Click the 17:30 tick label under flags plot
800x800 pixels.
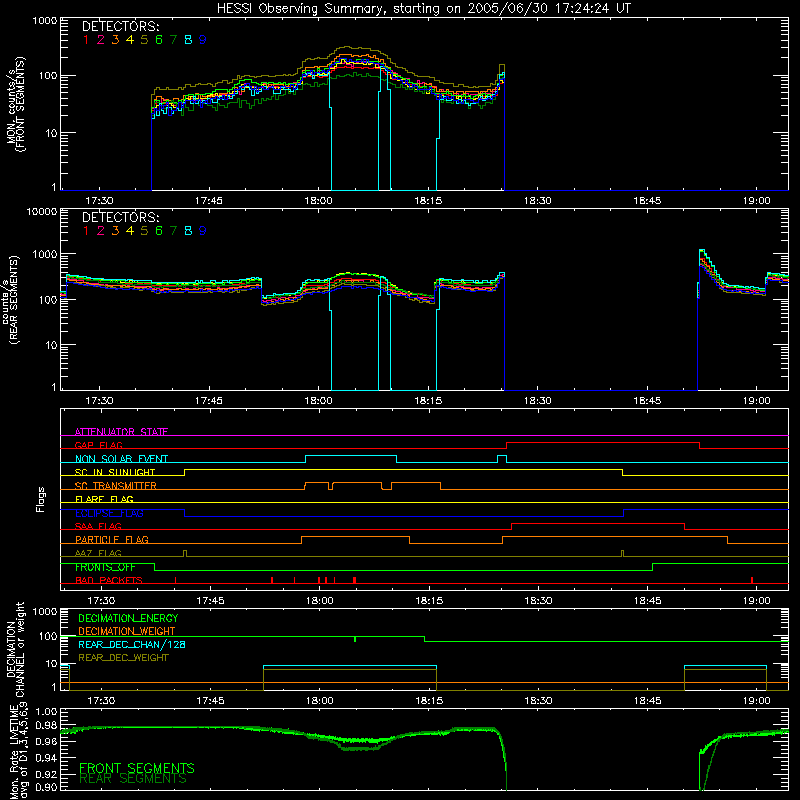tap(101, 601)
